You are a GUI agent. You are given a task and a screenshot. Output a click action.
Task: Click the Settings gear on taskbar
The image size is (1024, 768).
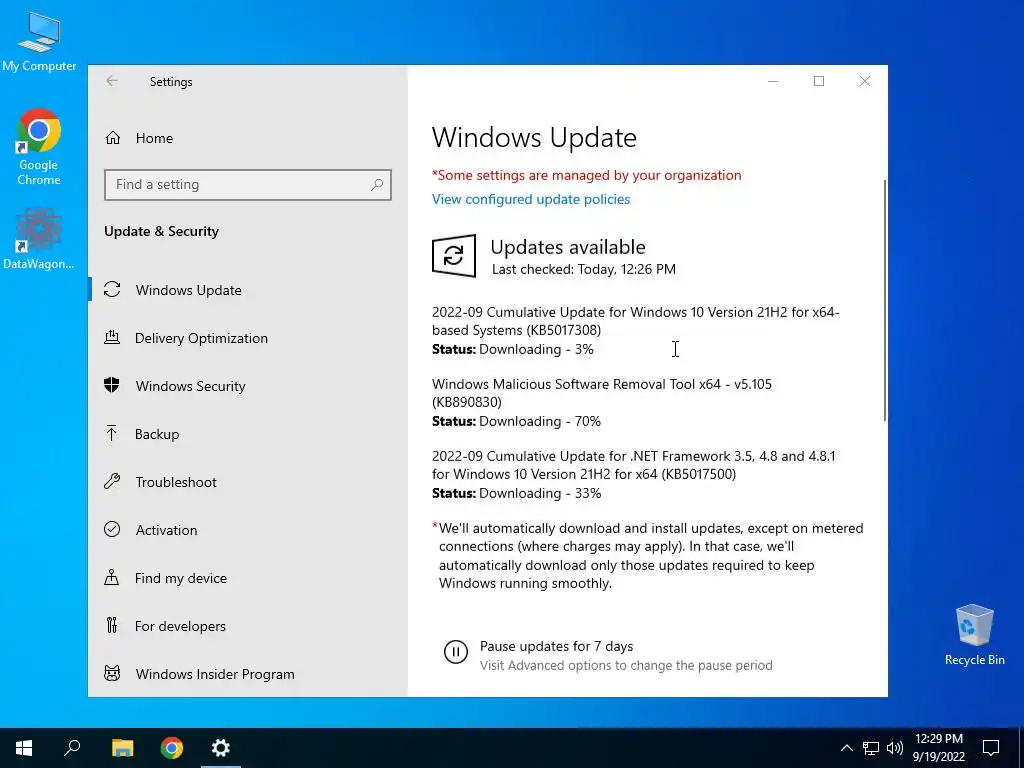(221, 748)
